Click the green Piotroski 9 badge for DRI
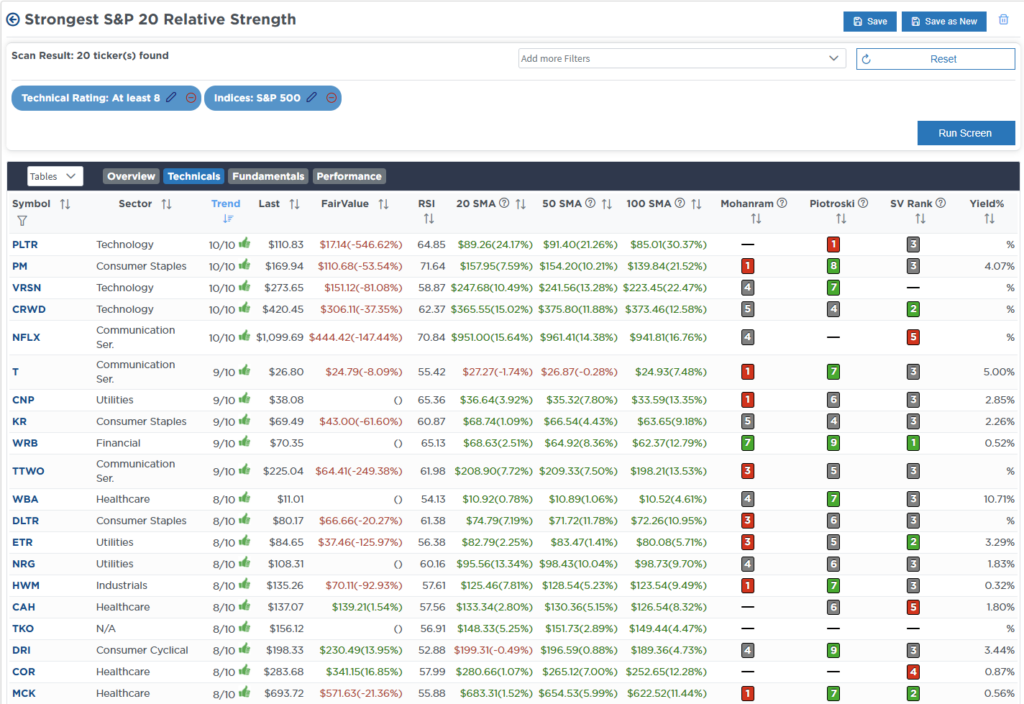Image resolution: width=1024 pixels, height=704 pixels. pos(833,650)
